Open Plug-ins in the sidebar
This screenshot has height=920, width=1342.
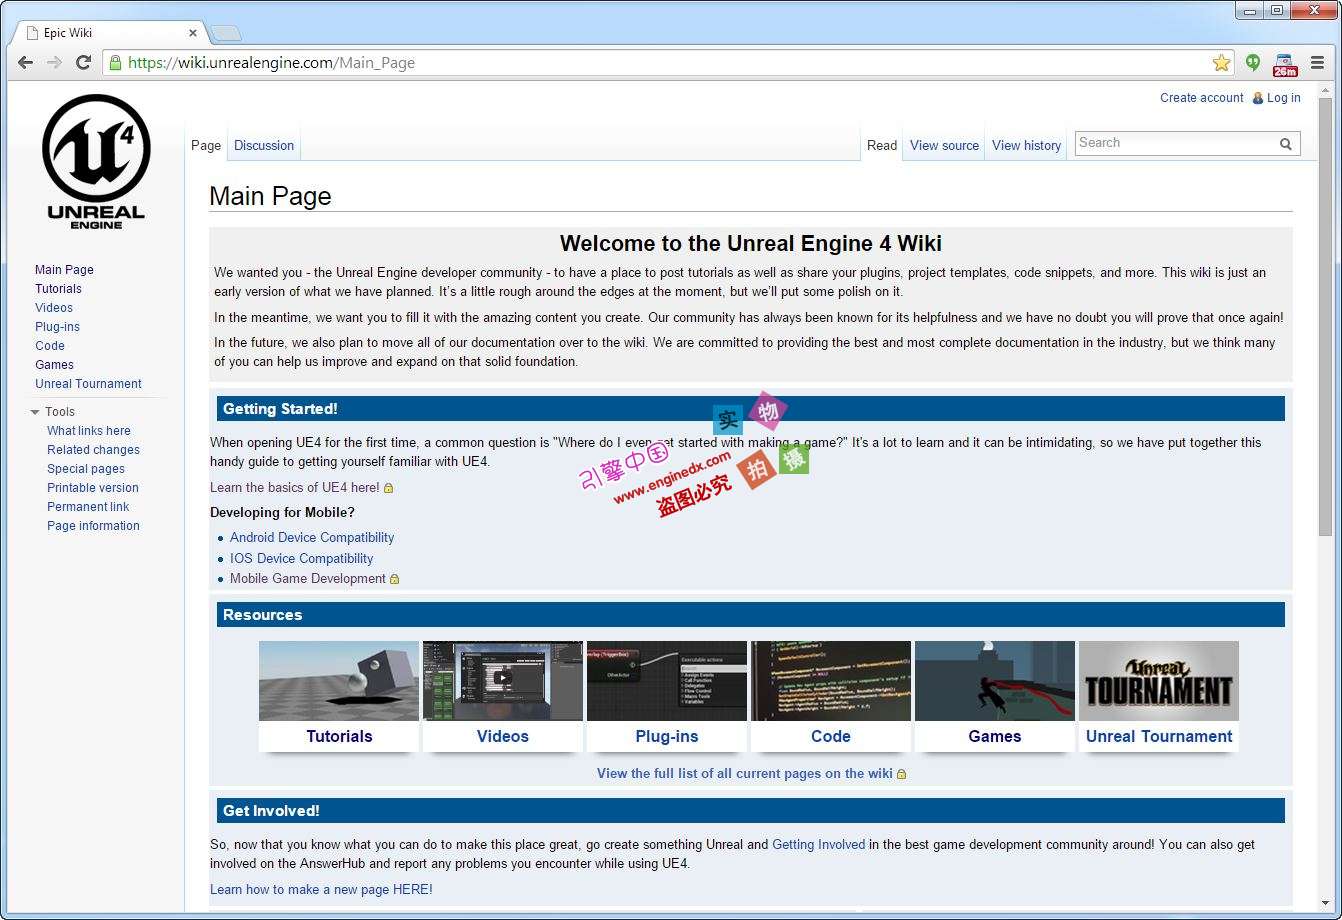(57, 327)
